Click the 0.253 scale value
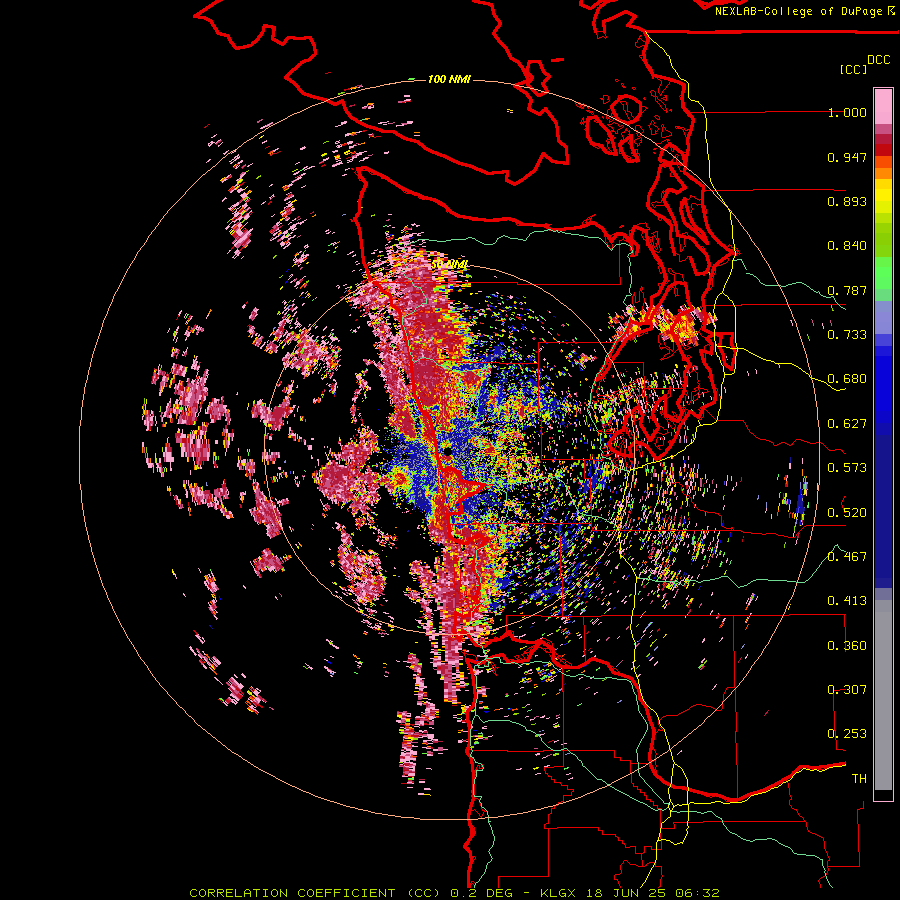The width and height of the screenshot is (900, 900). point(847,734)
